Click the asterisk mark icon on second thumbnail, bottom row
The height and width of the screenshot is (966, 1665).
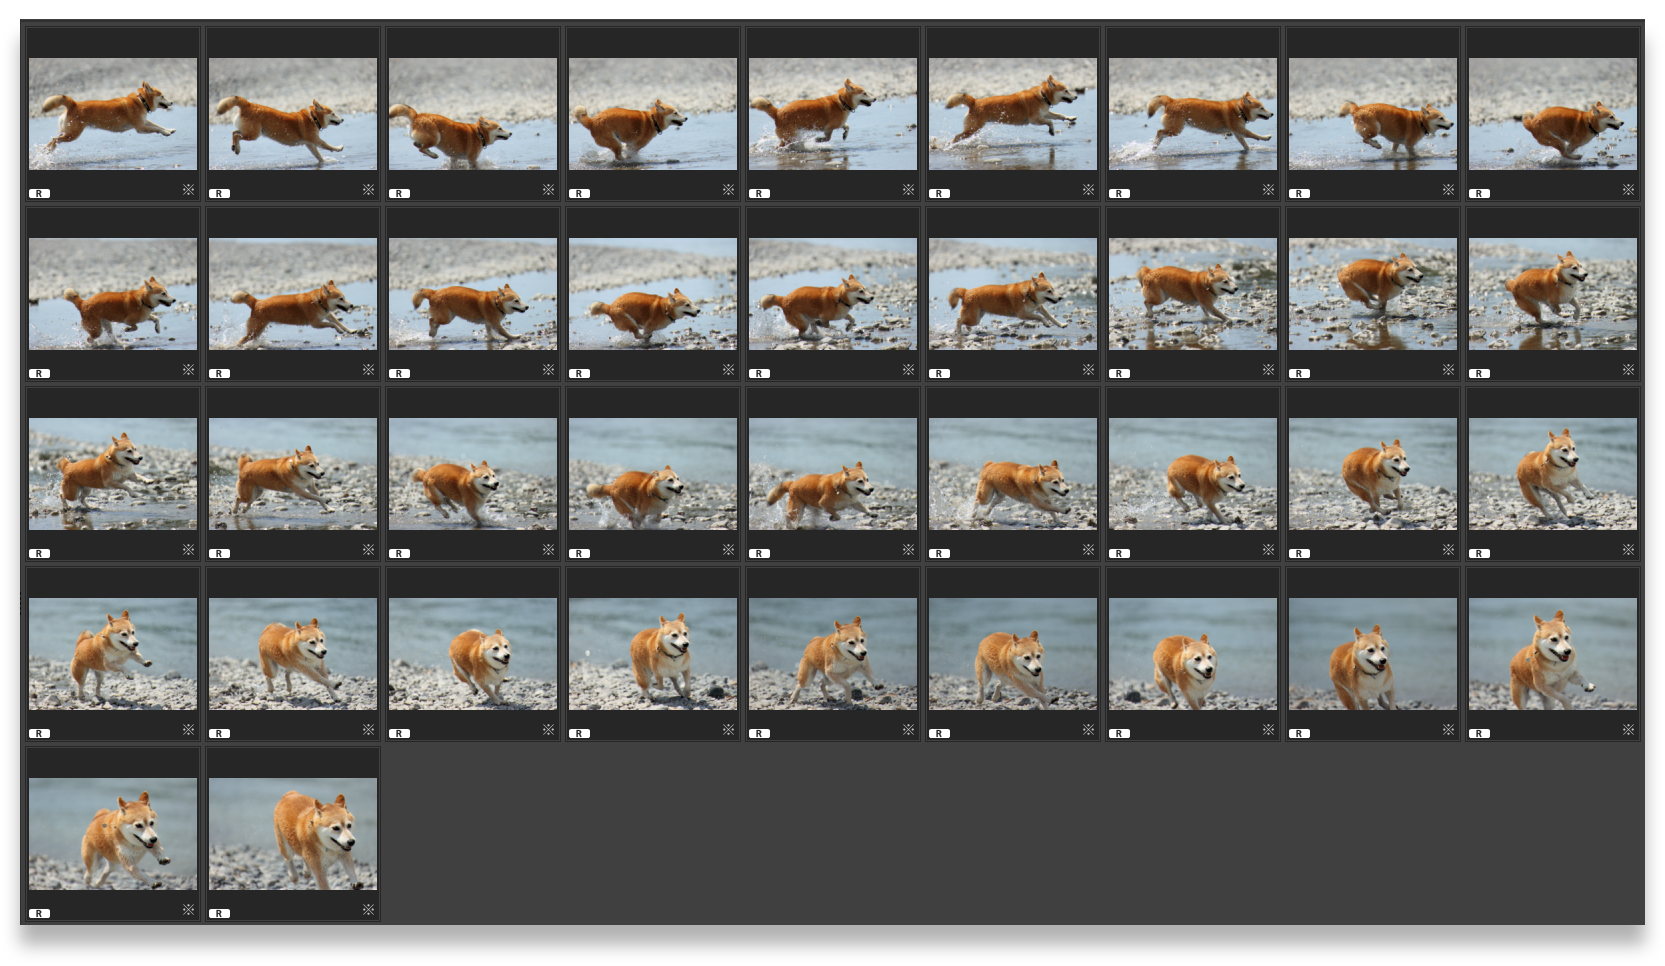point(368,909)
